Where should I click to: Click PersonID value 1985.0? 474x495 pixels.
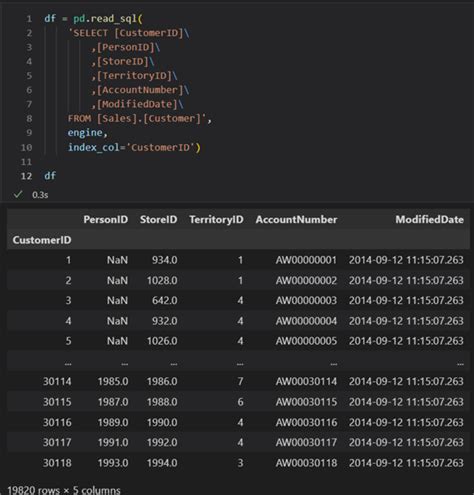pos(113,381)
